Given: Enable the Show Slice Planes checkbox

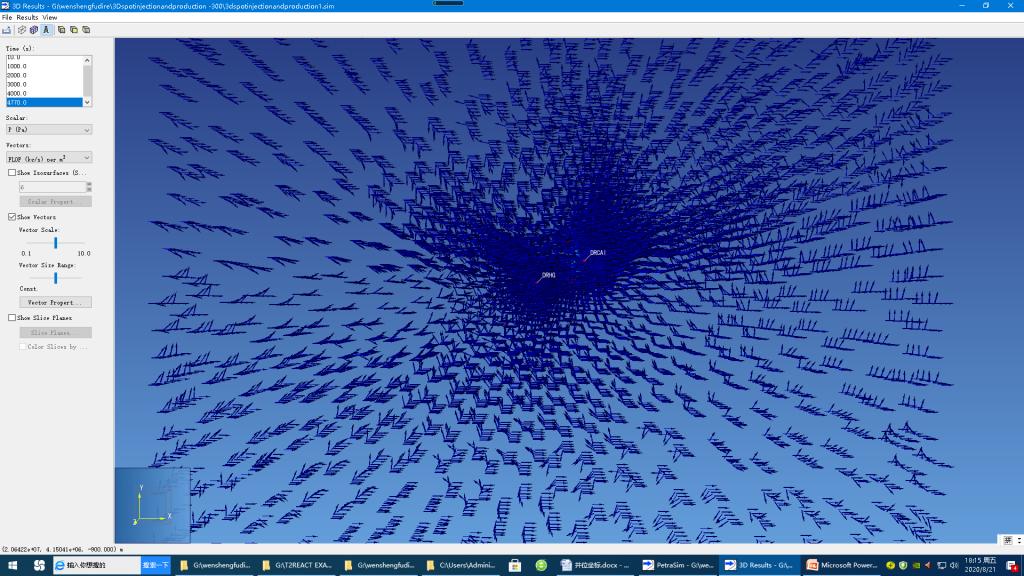Looking at the screenshot, I should tap(12, 318).
